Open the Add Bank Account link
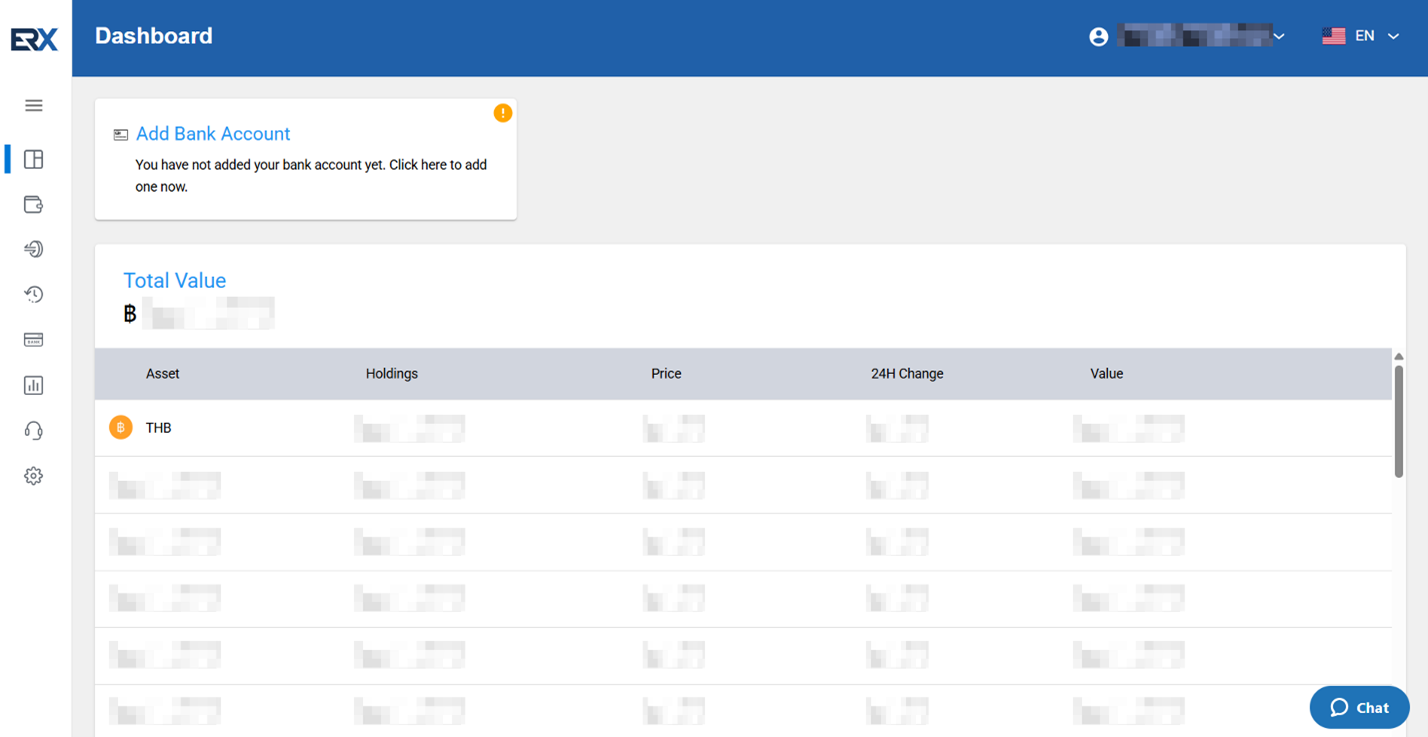This screenshot has width=1428, height=737. point(213,134)
